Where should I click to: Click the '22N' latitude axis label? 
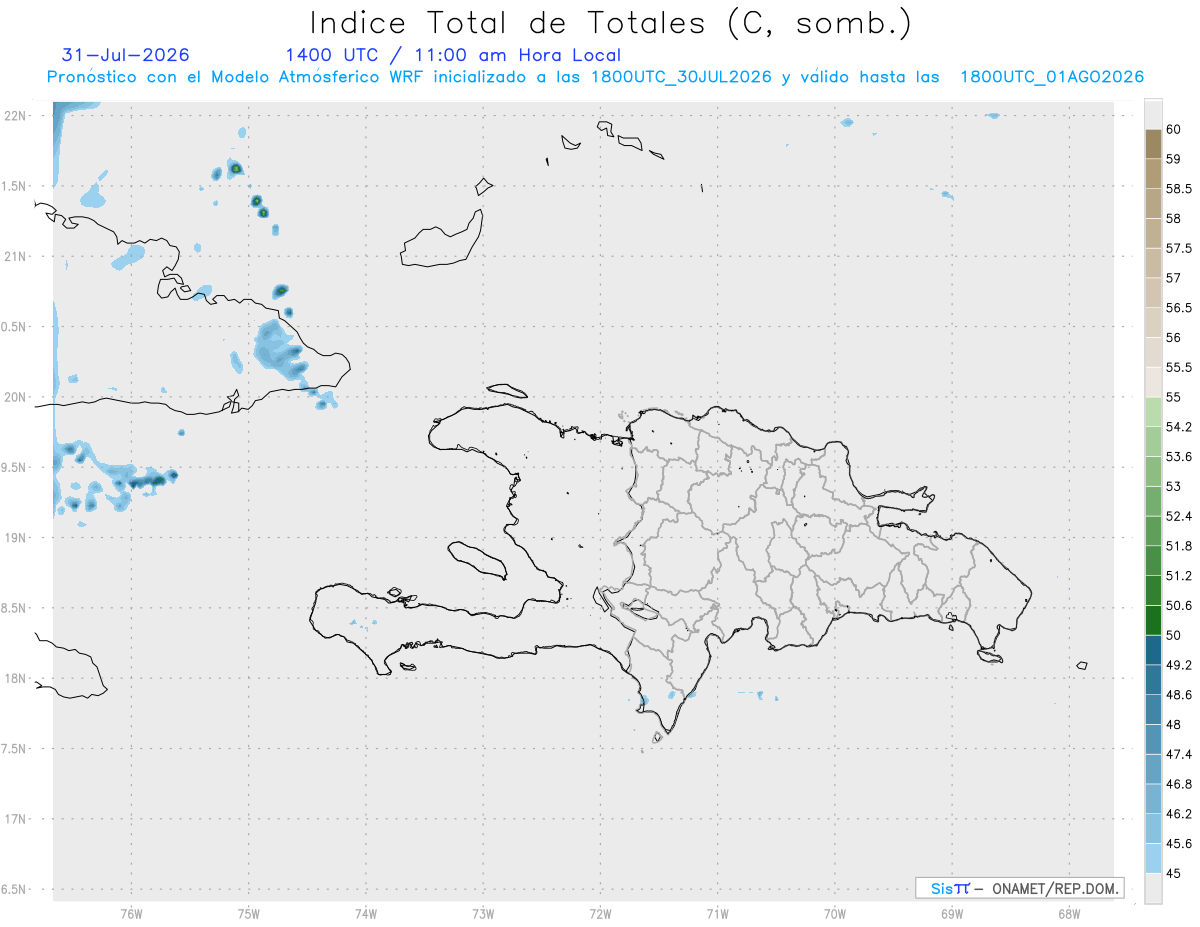point(17,116)
